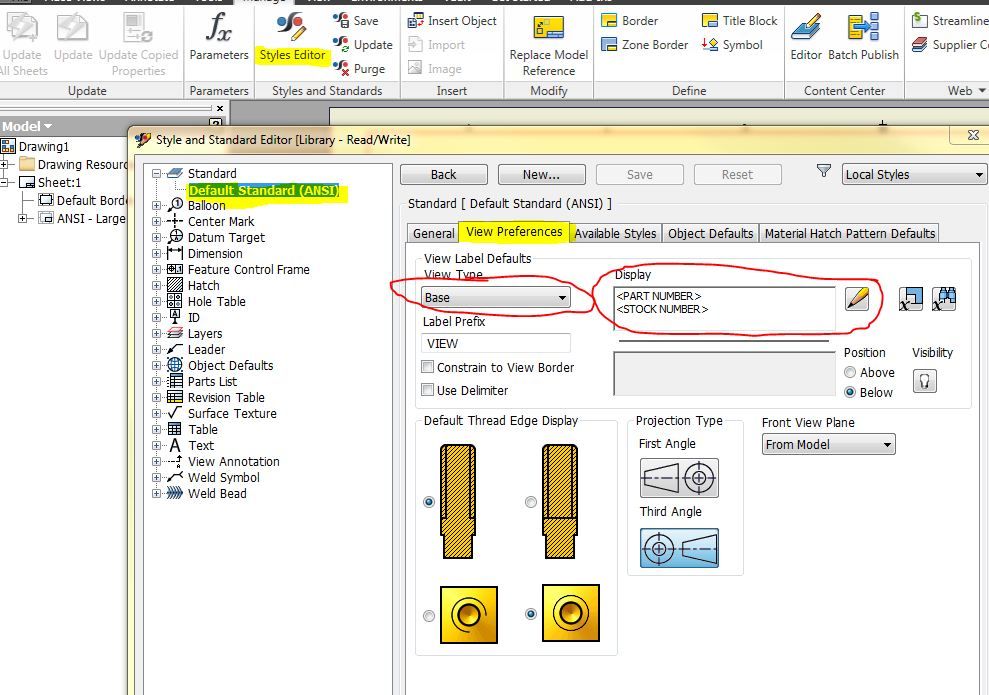Image resolution: width=989 pixels, height=695 pixels.
Task: Click the filter funnel icon
Action: click(x=823, y=171)
